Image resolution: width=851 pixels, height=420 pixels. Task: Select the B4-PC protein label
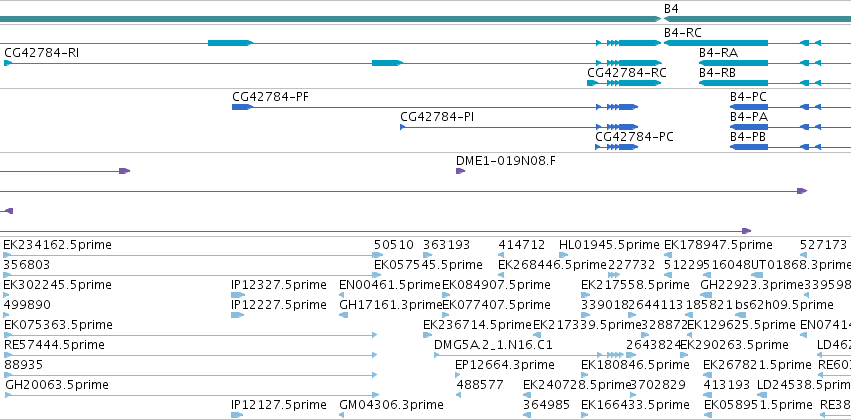748,97
